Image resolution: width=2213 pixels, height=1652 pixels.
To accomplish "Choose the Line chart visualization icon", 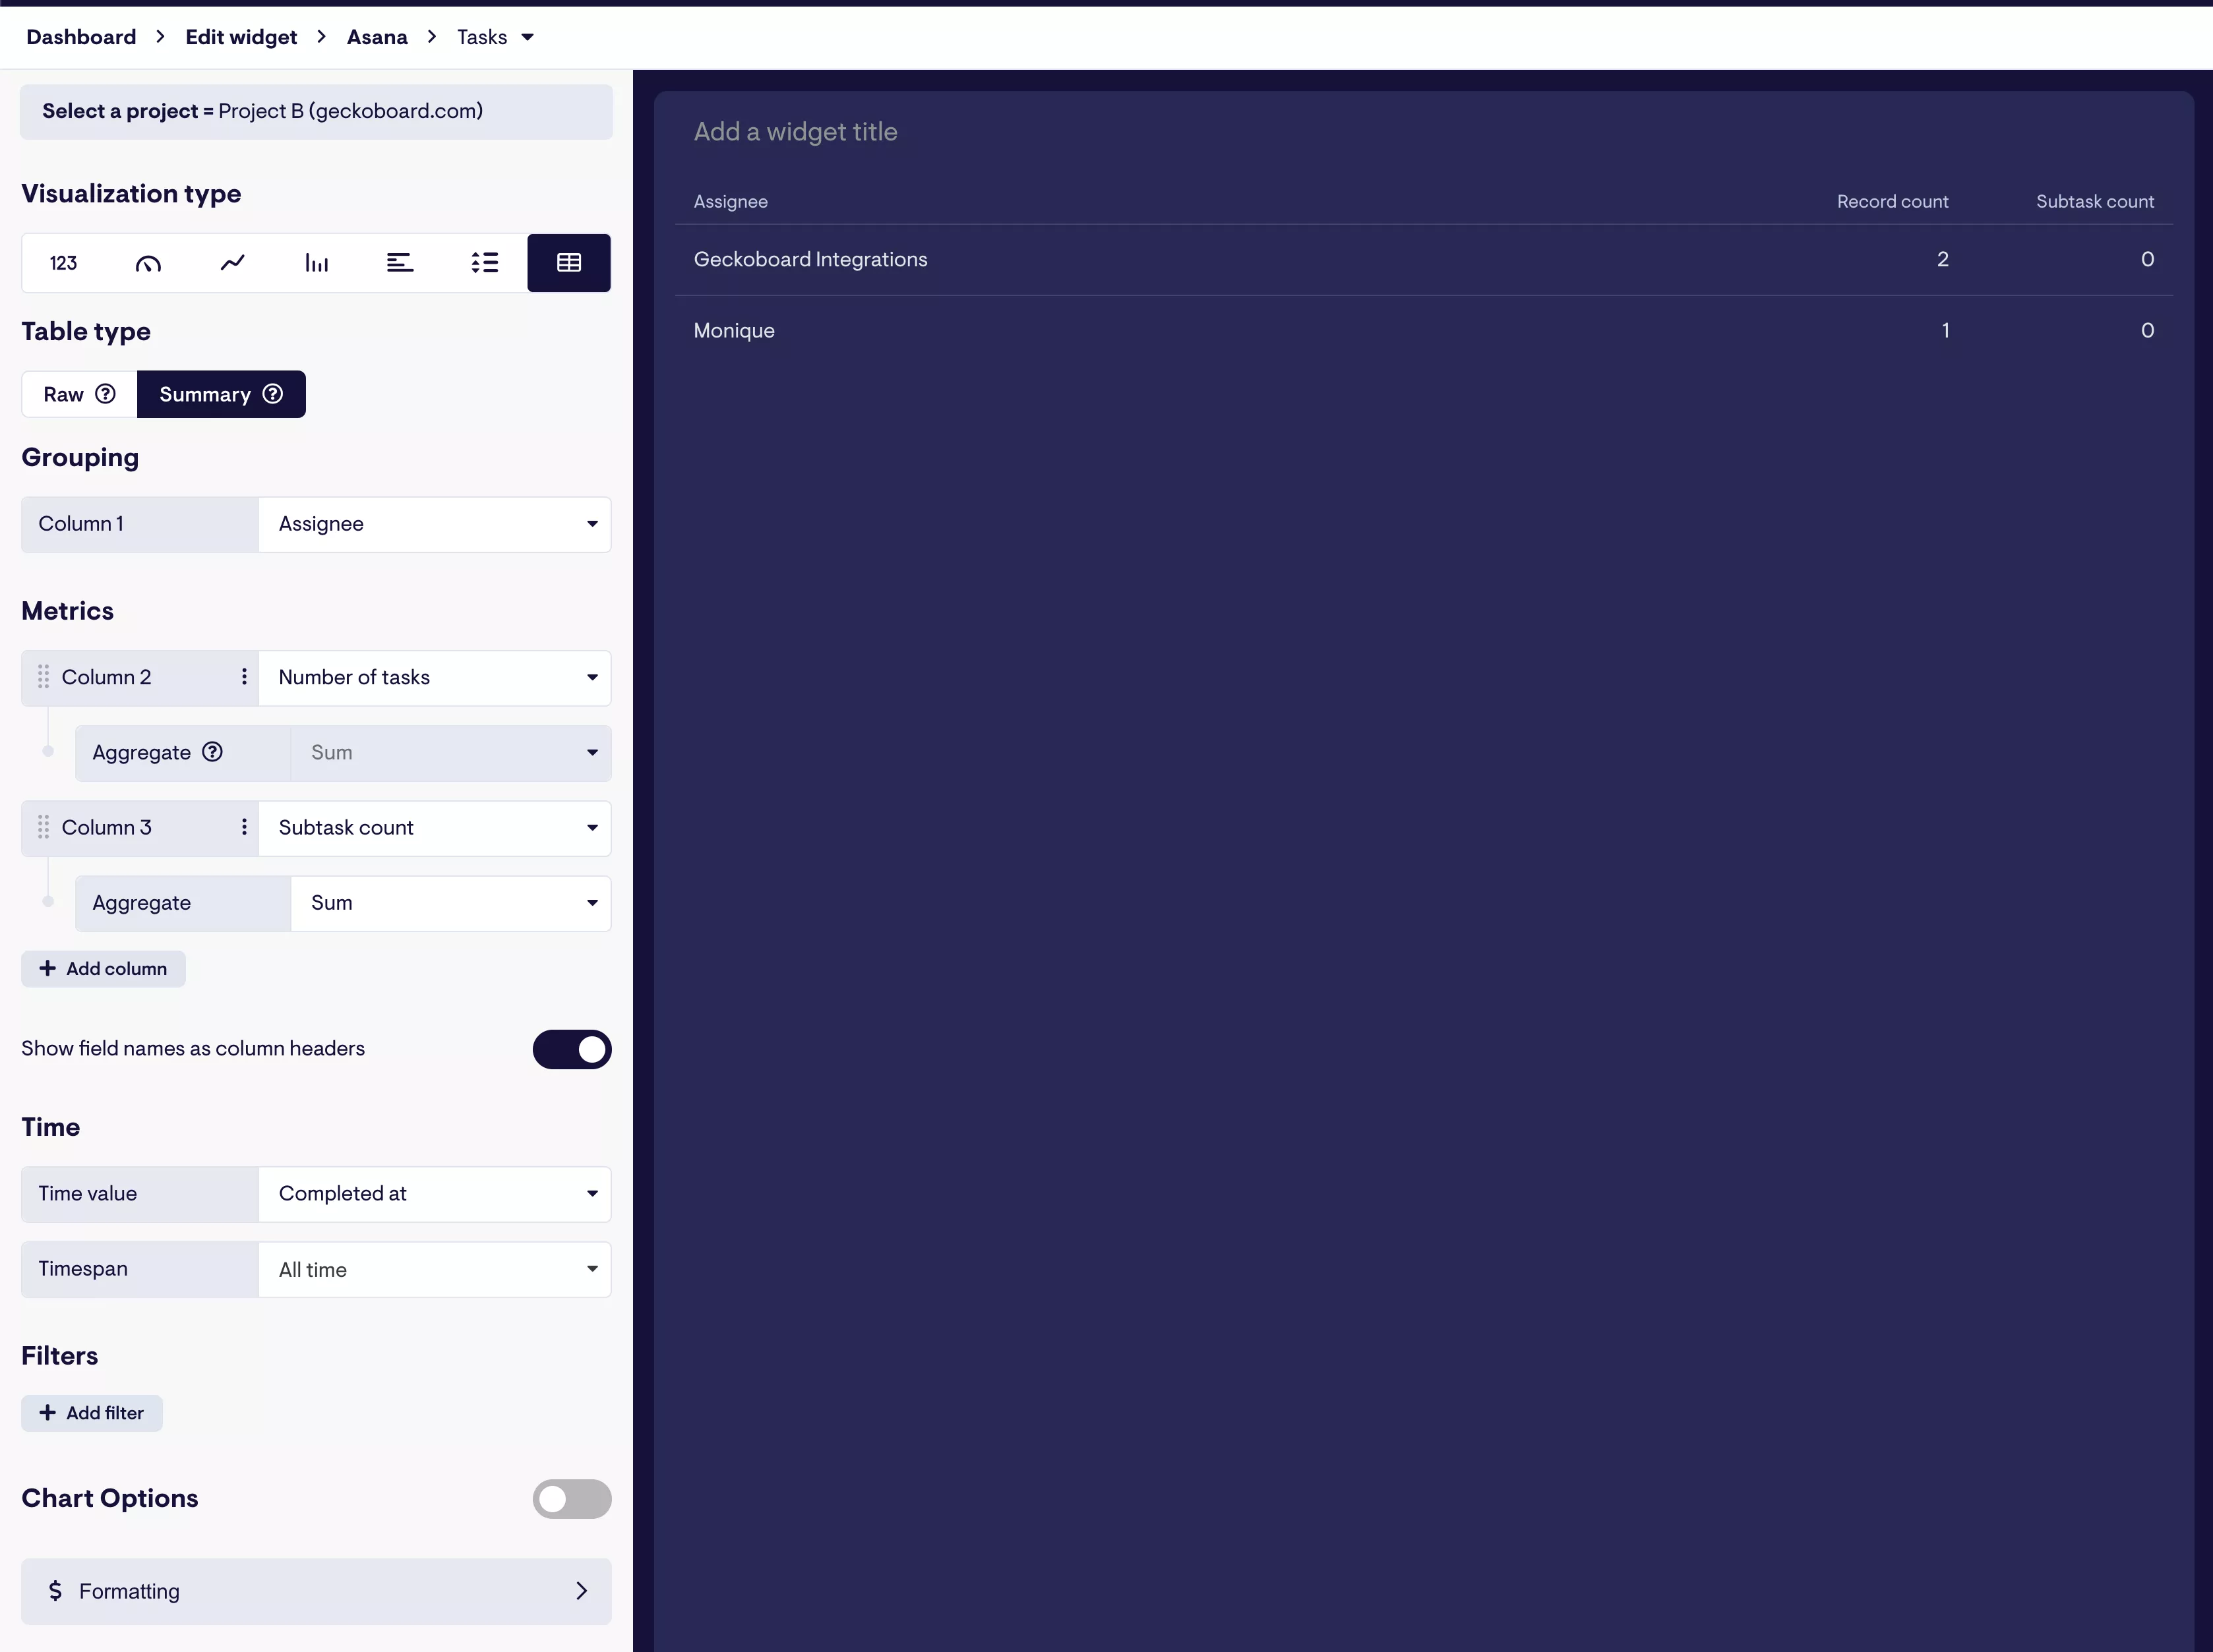I will tap(232, 263).
